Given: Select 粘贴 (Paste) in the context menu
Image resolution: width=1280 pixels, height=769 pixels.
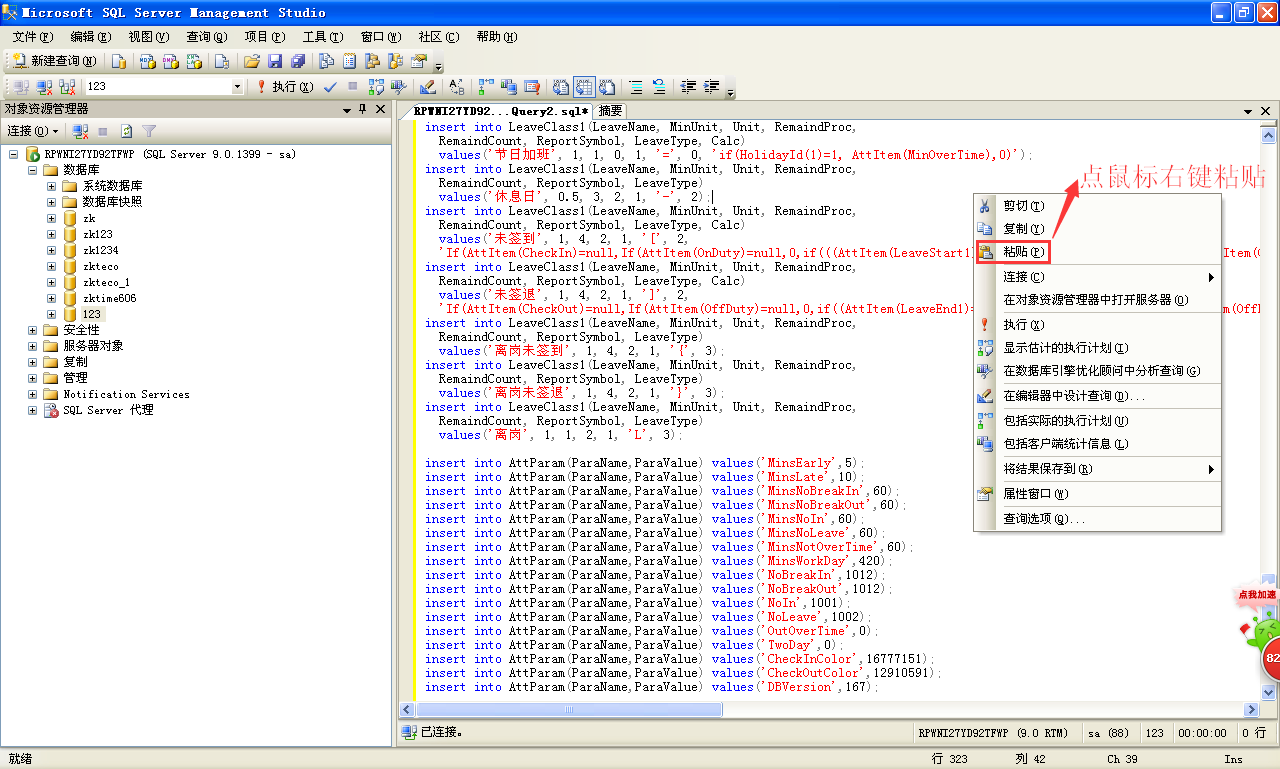Looking at the screenshot, I should 1022,252.
